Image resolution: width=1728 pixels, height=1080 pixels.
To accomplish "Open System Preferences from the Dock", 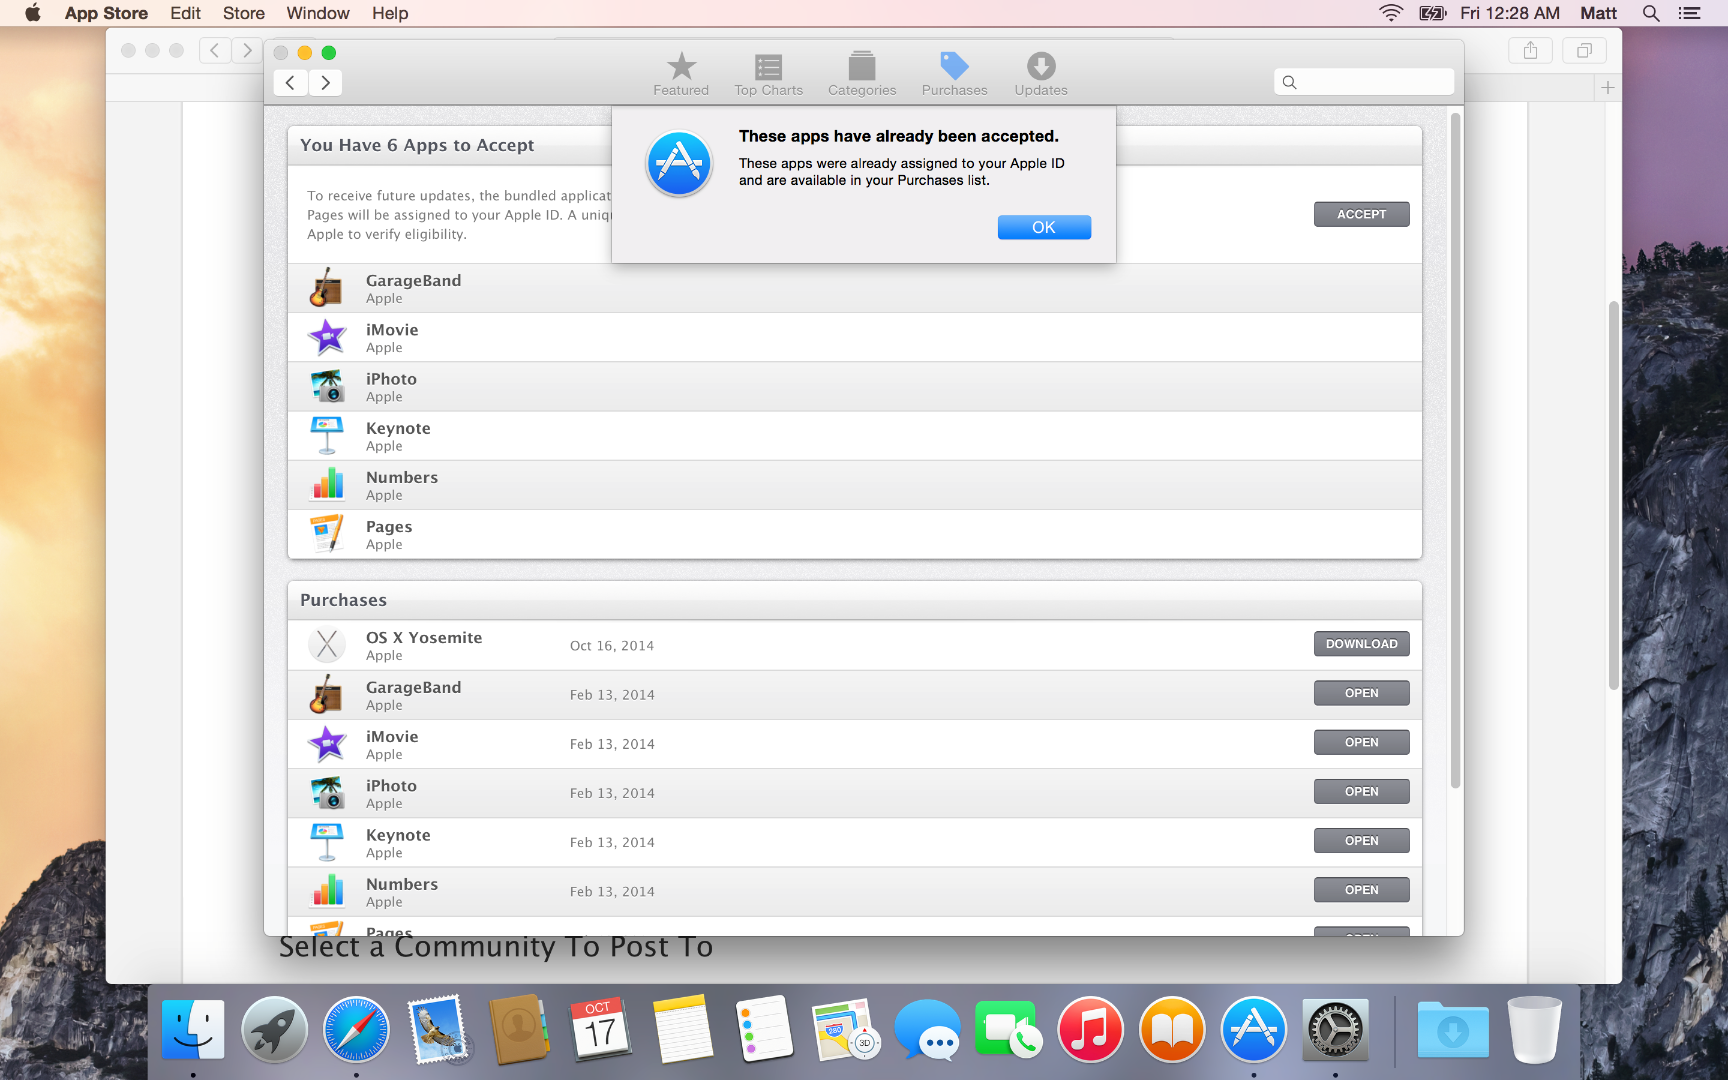I will tap(1335, 1029).
